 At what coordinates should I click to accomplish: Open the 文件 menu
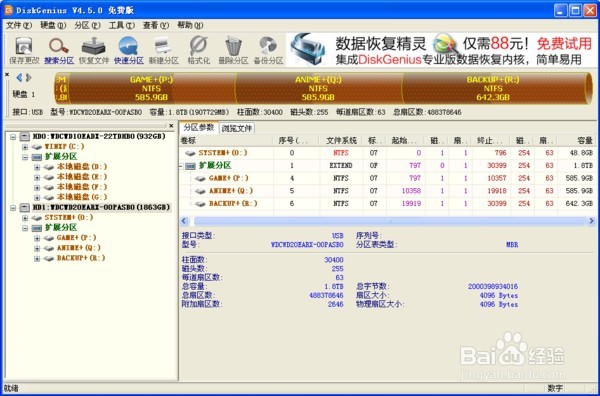coord(19,25)
